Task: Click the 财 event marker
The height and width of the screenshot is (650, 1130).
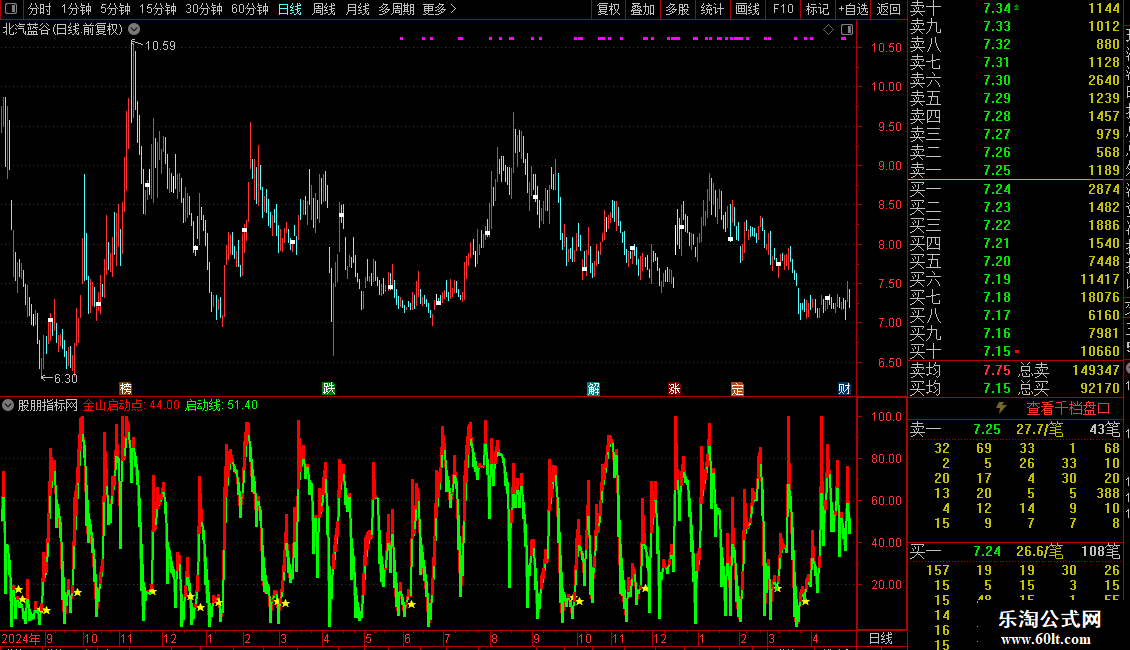Action: point(844,389)
